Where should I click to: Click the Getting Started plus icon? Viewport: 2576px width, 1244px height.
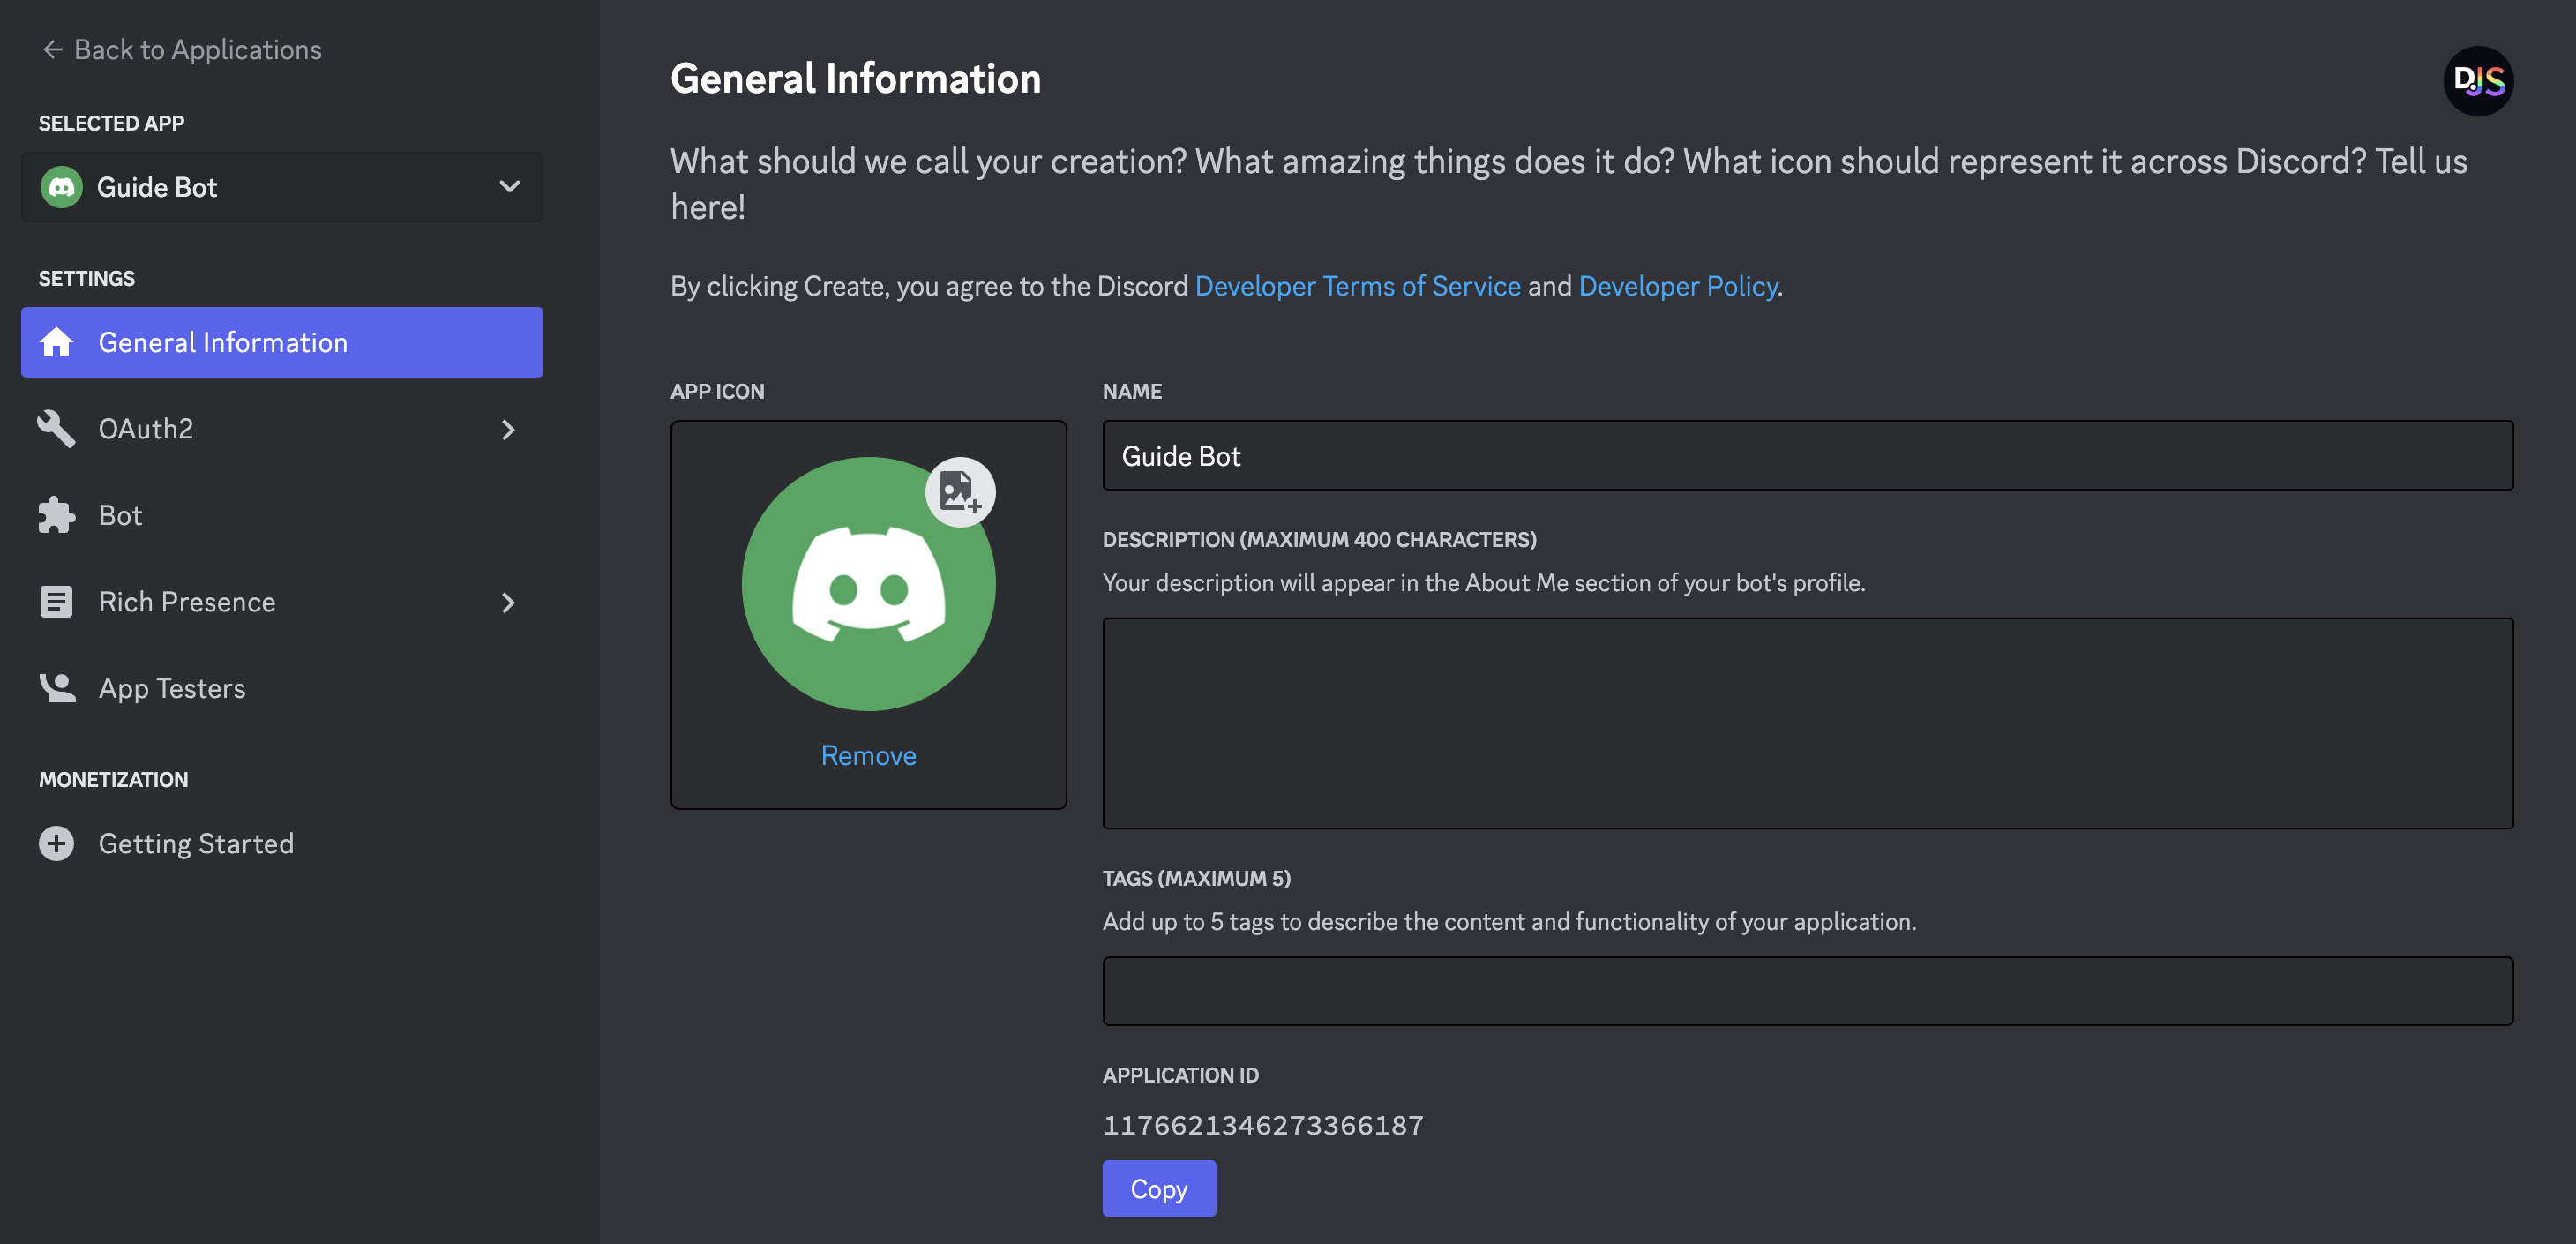56,843
